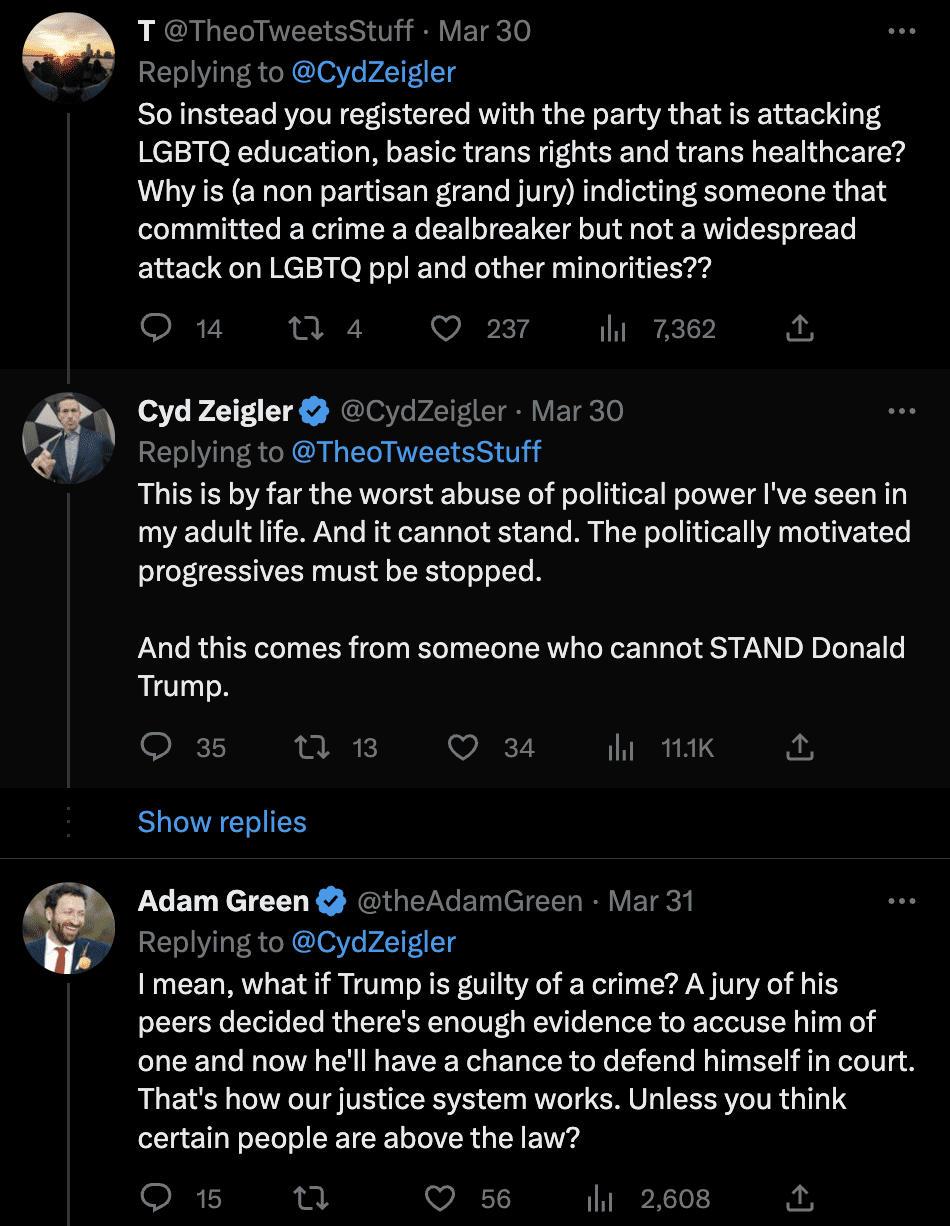950x1226 pixels.
Task: Open more options on Adam Green's tweet
Action: point(901,901)
